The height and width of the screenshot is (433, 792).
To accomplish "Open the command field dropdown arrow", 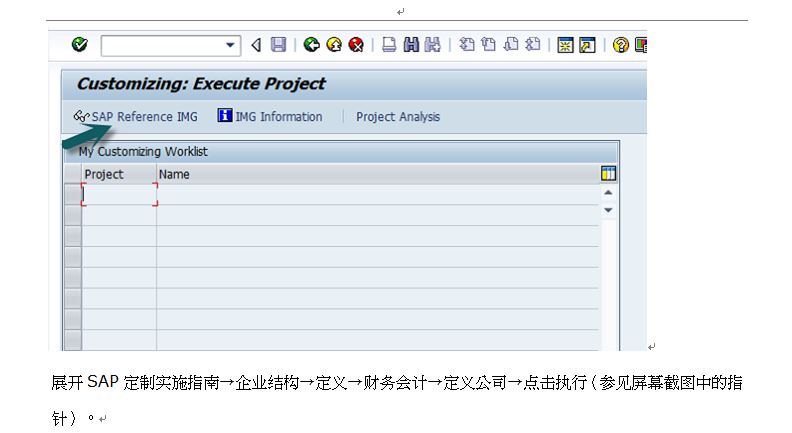I will click(x=230, y=45).
